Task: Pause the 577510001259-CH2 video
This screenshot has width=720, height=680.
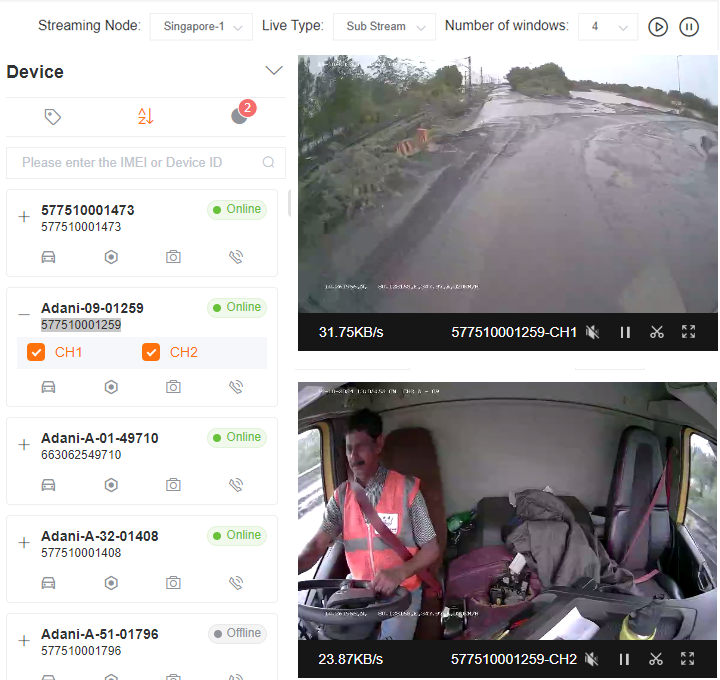Action: [624, 659]
